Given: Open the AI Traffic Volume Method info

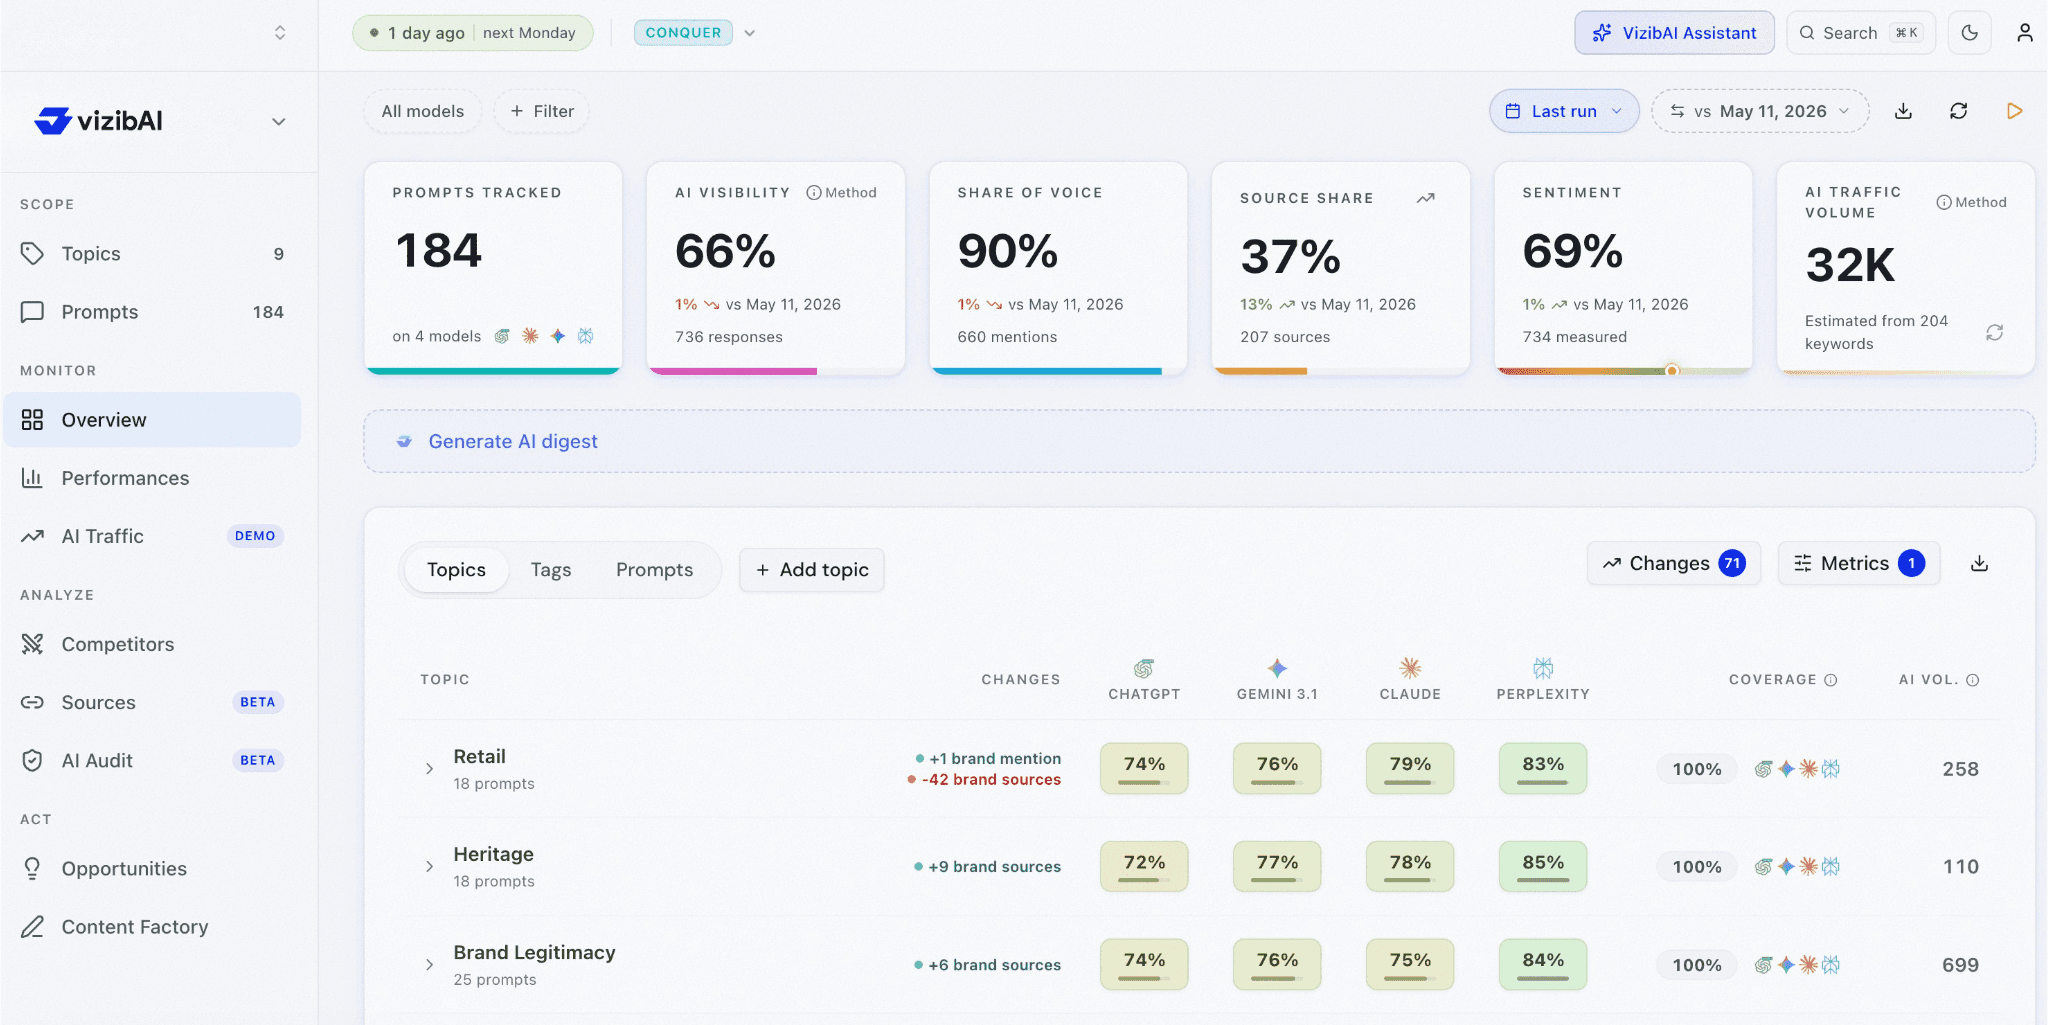Looking at the screenshot, I should (x=1971, y=202).
